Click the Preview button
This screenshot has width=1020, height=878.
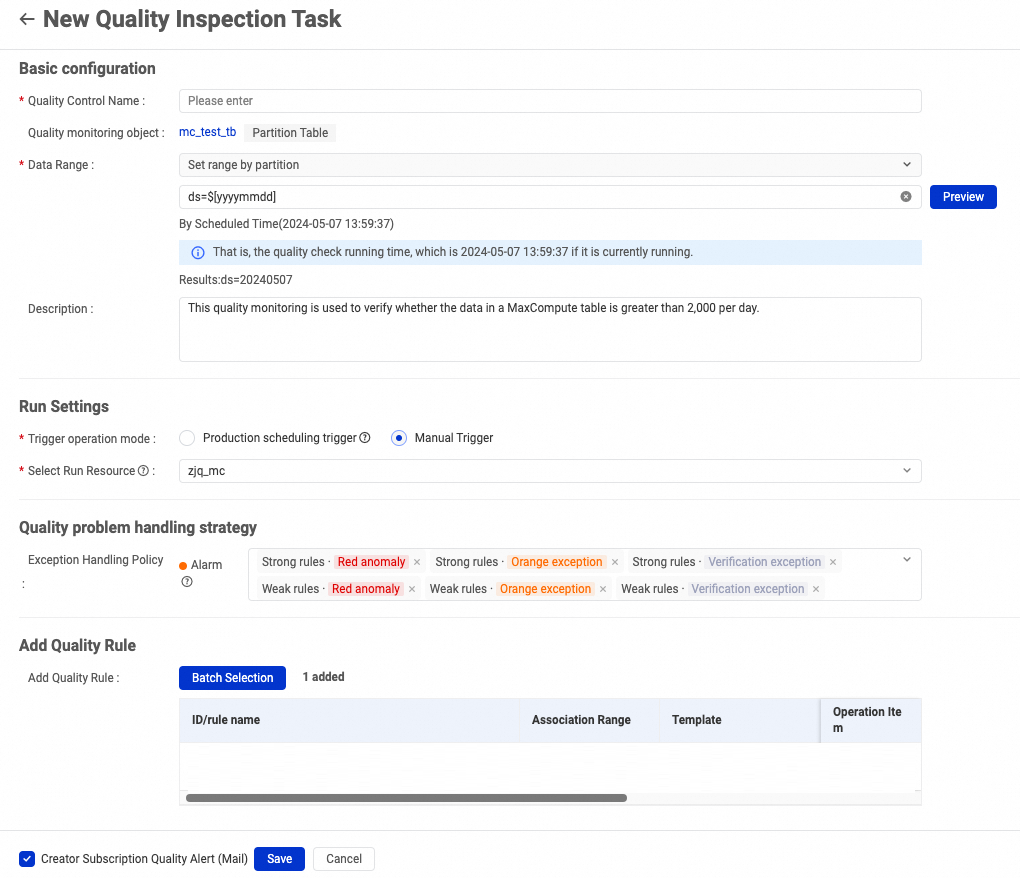pos(963,197)
